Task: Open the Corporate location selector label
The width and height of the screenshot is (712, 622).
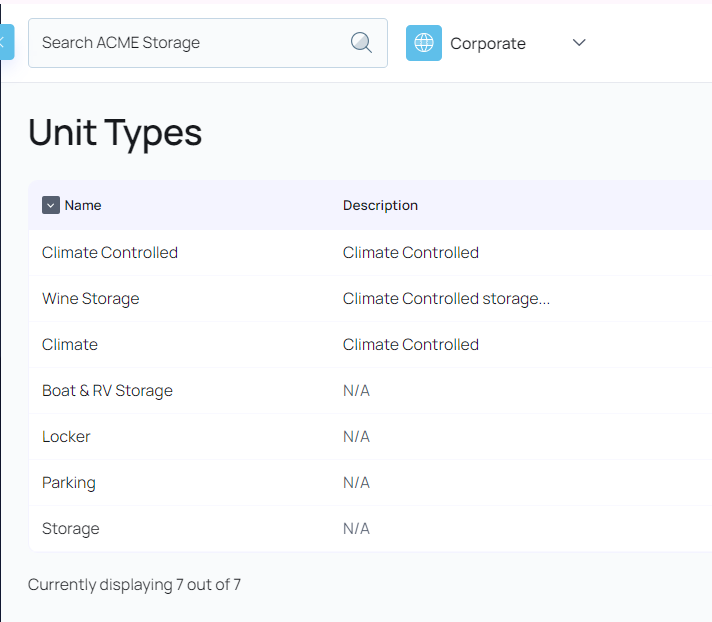Action: 487,44
